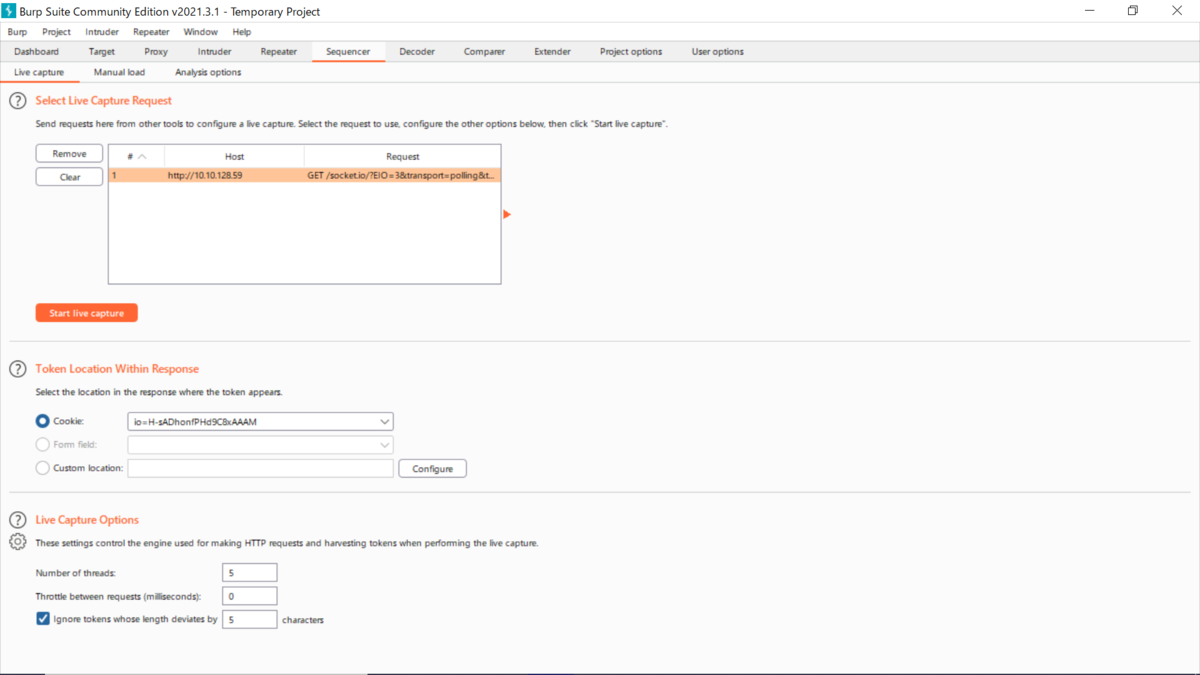Open help for Token Location Within Response

click(17, 369)
